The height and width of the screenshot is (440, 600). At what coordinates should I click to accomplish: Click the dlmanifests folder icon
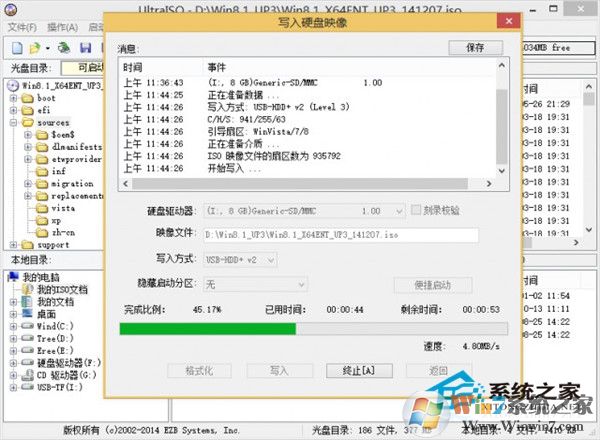[42, 147]
